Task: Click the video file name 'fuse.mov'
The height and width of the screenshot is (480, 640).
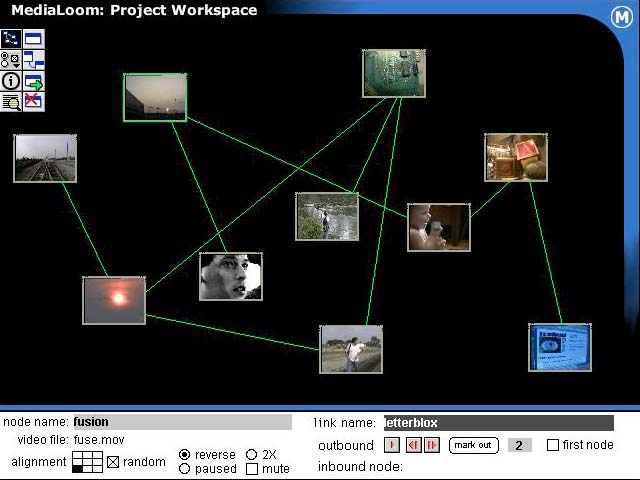Action: 99,440
